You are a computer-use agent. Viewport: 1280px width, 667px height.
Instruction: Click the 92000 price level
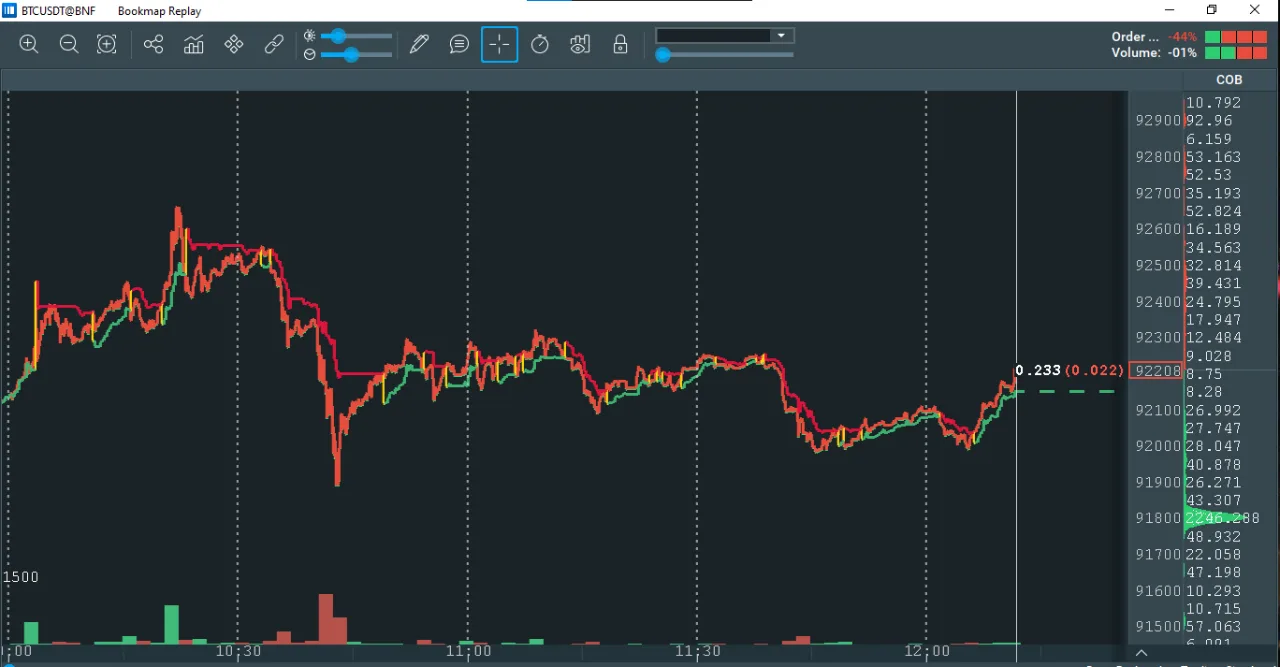pos(1158,446)
